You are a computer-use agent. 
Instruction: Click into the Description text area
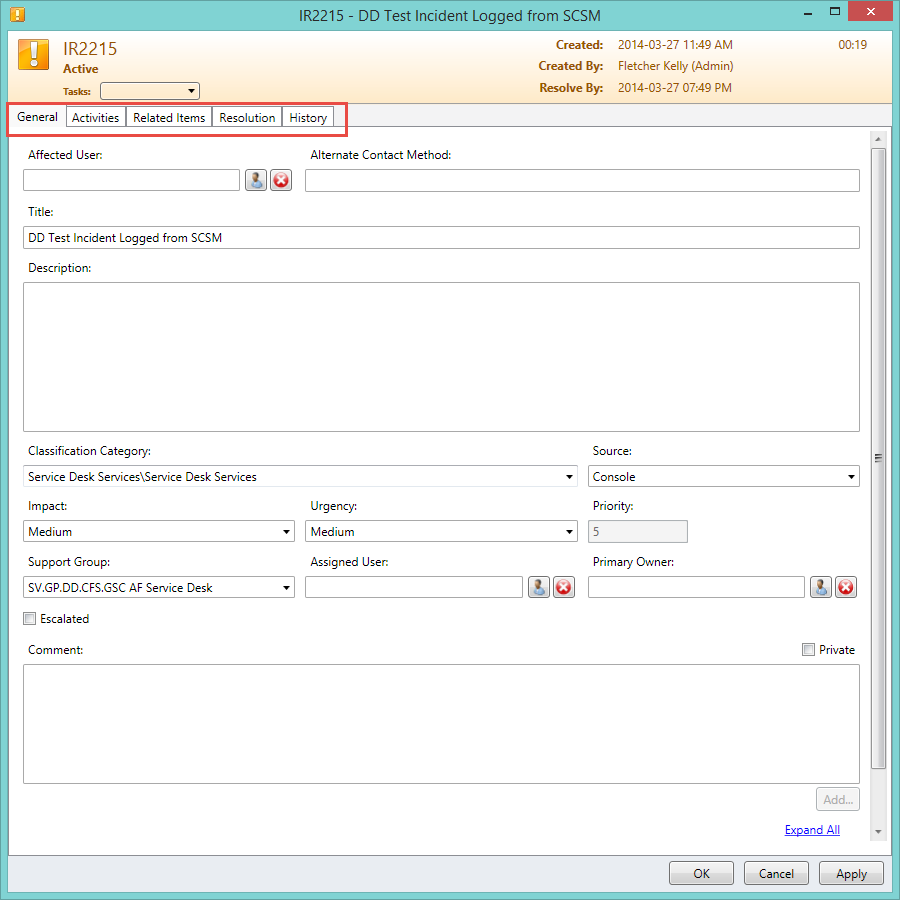[441, 357]
